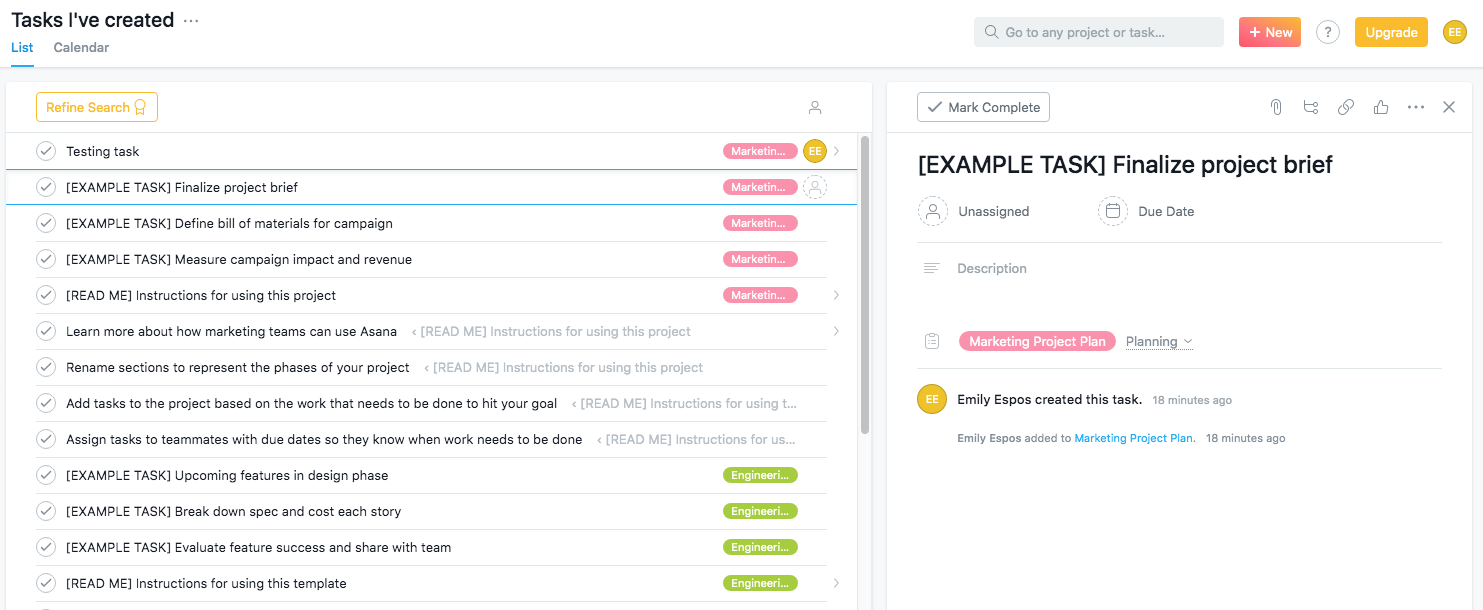Create subtasks with the subtask icon
The width and height of the screenshot is (1483, 610).
(x=1311, y=107)
